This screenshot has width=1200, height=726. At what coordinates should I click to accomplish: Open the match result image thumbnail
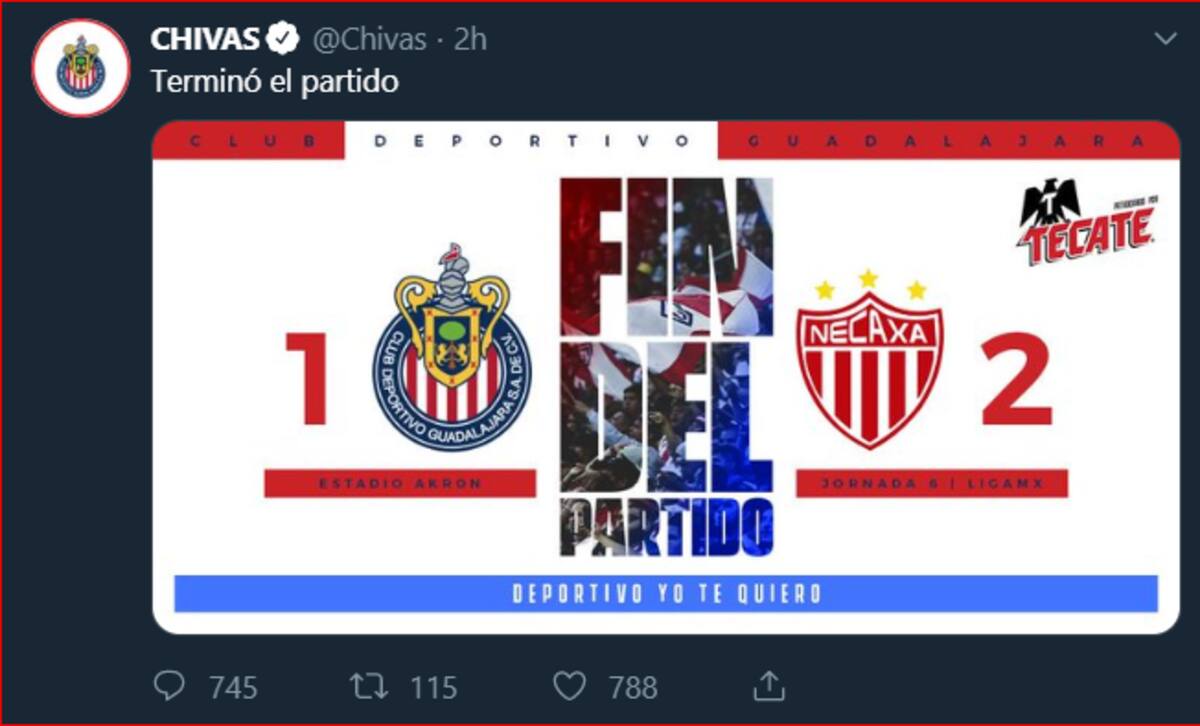pos(666,377)
